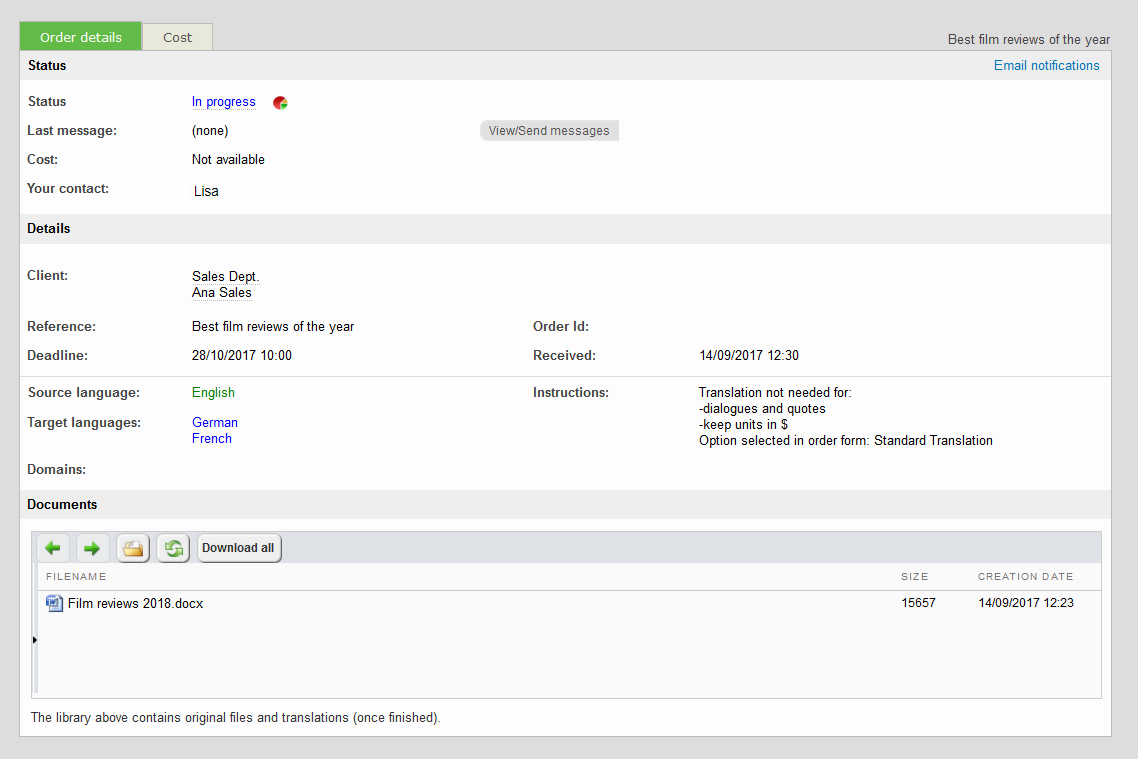Click the View/Send messages button

point(549,131)
